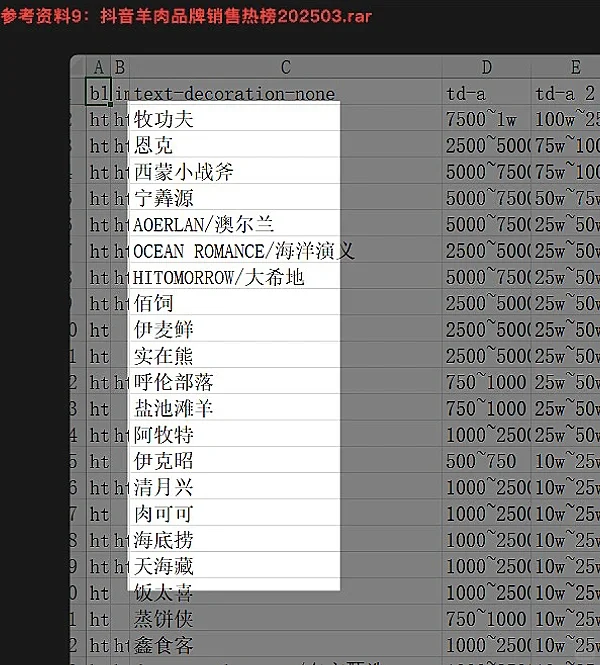The width and height of the screenshot is (600, 665).
Task: Select the cell '恩克'
Action: pyautogui.click(x=285, y=145)
